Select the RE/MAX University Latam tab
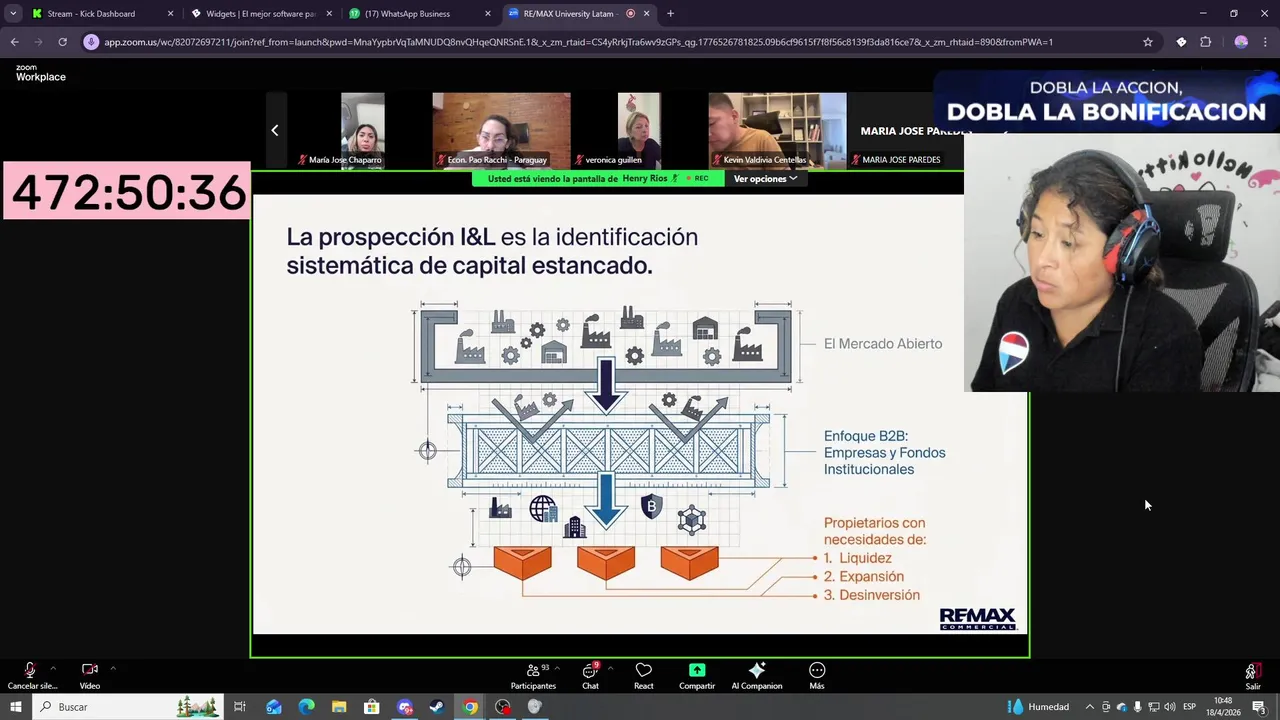 pyautogui.click(x=578, y=14)
